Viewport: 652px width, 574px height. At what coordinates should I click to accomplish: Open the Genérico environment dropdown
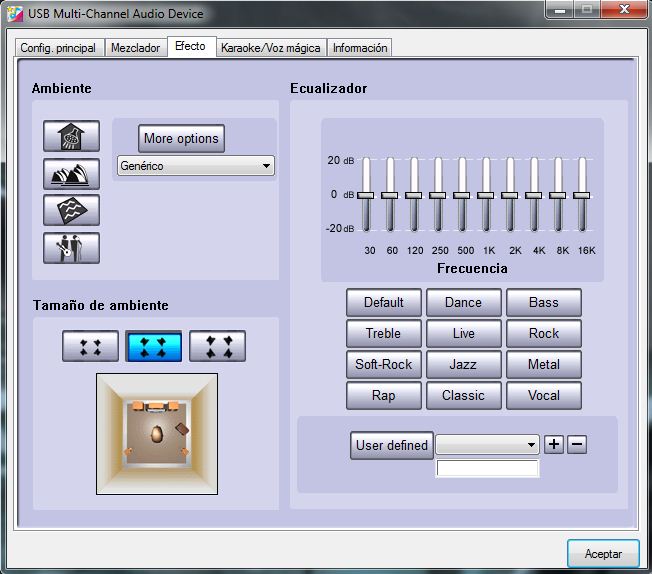(x=195, y=166)
